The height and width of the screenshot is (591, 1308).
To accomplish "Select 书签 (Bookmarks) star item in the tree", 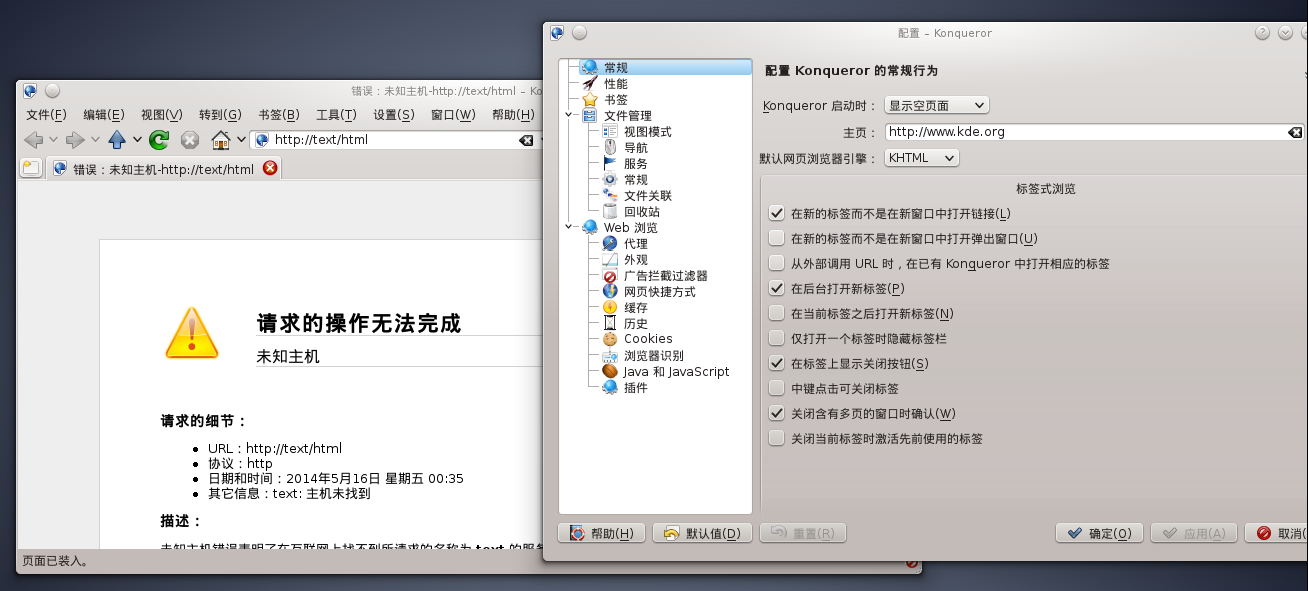I will (616, 100).
